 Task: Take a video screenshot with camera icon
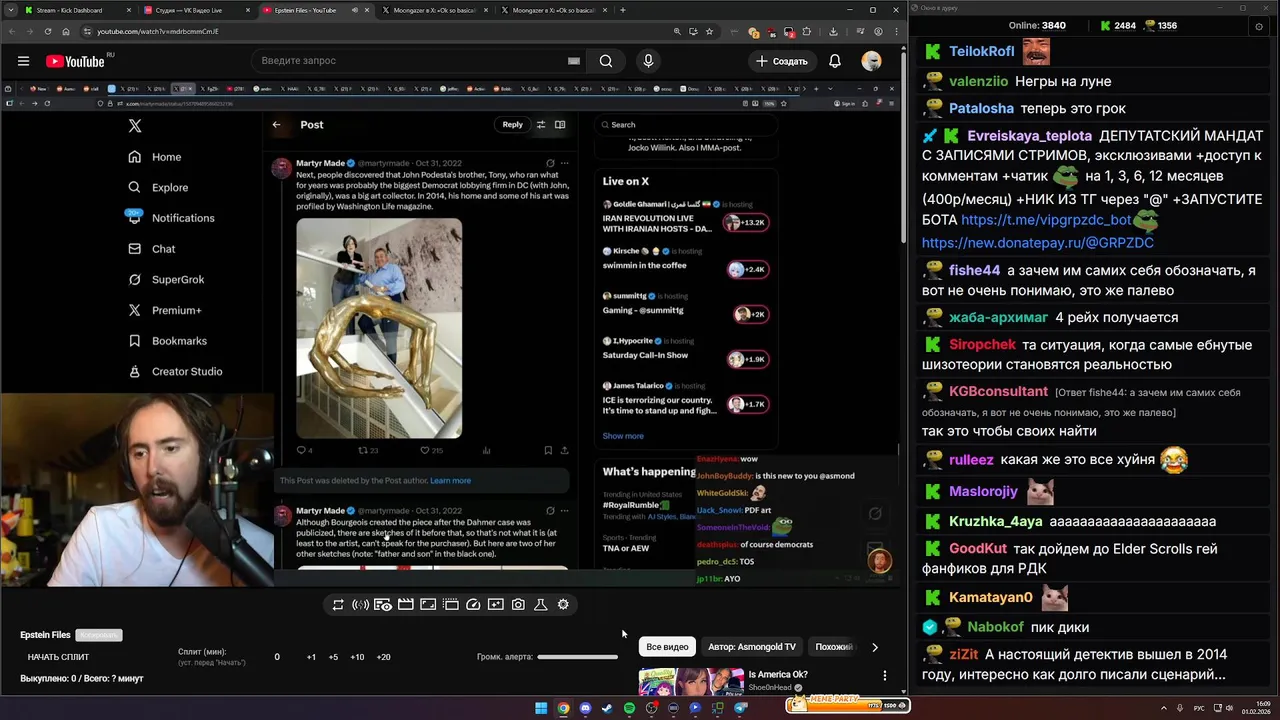(518, 605)
